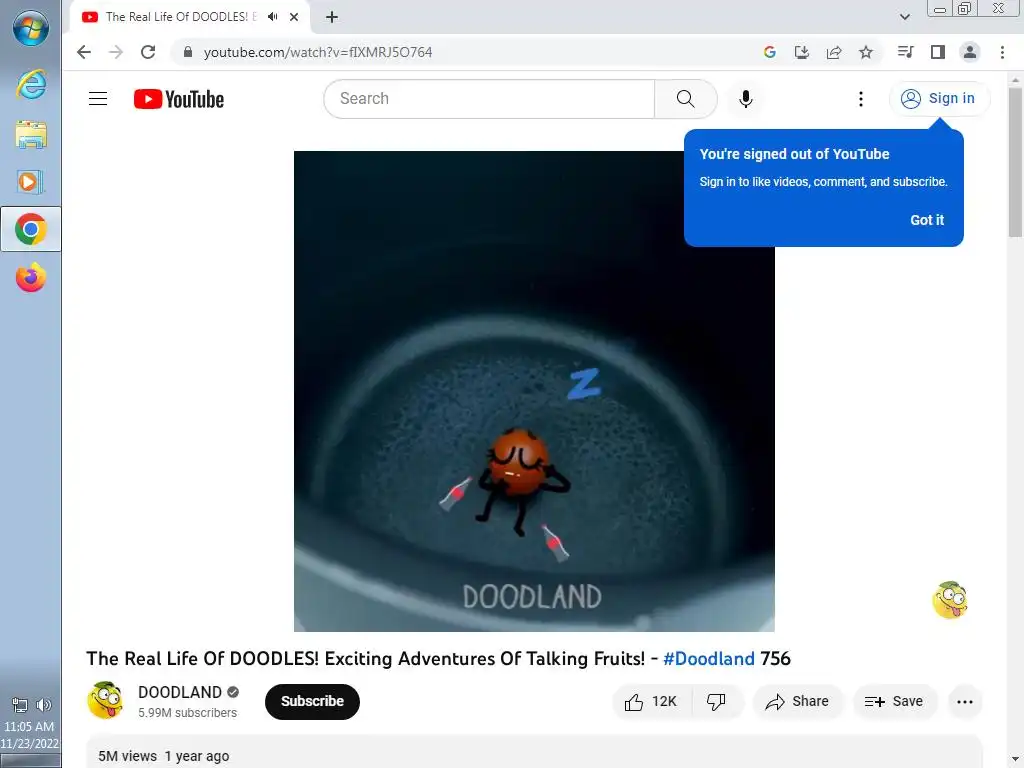Click the video player to pause
This screenshot has height=768, width=1024.
click(534, 391)
